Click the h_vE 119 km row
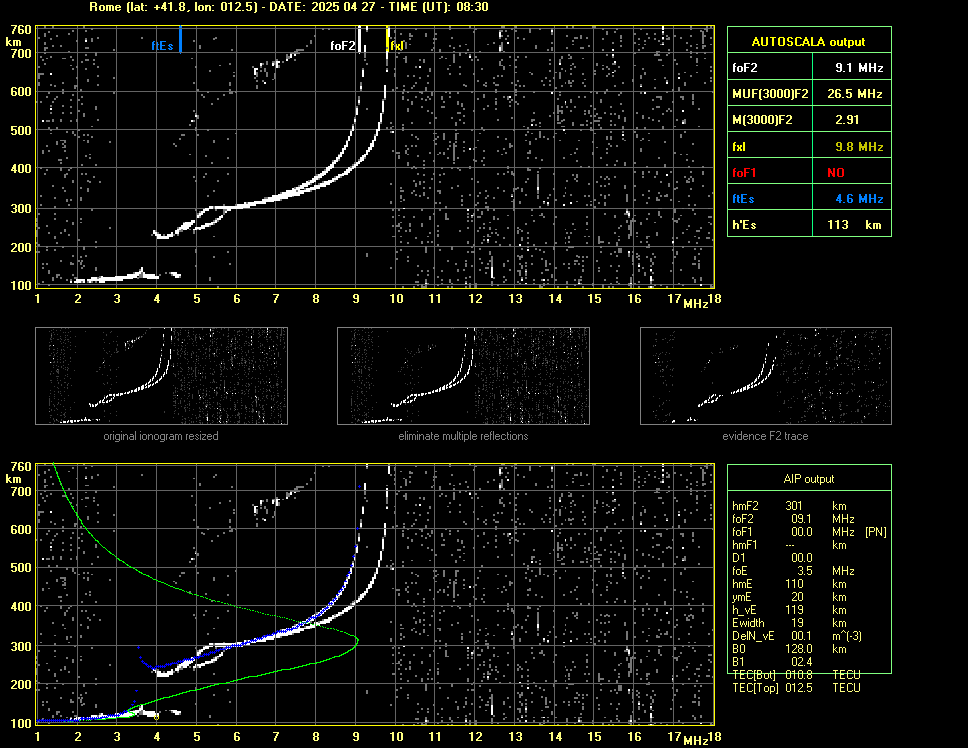Viewport: 968px width, 748px height. [789, 610]
